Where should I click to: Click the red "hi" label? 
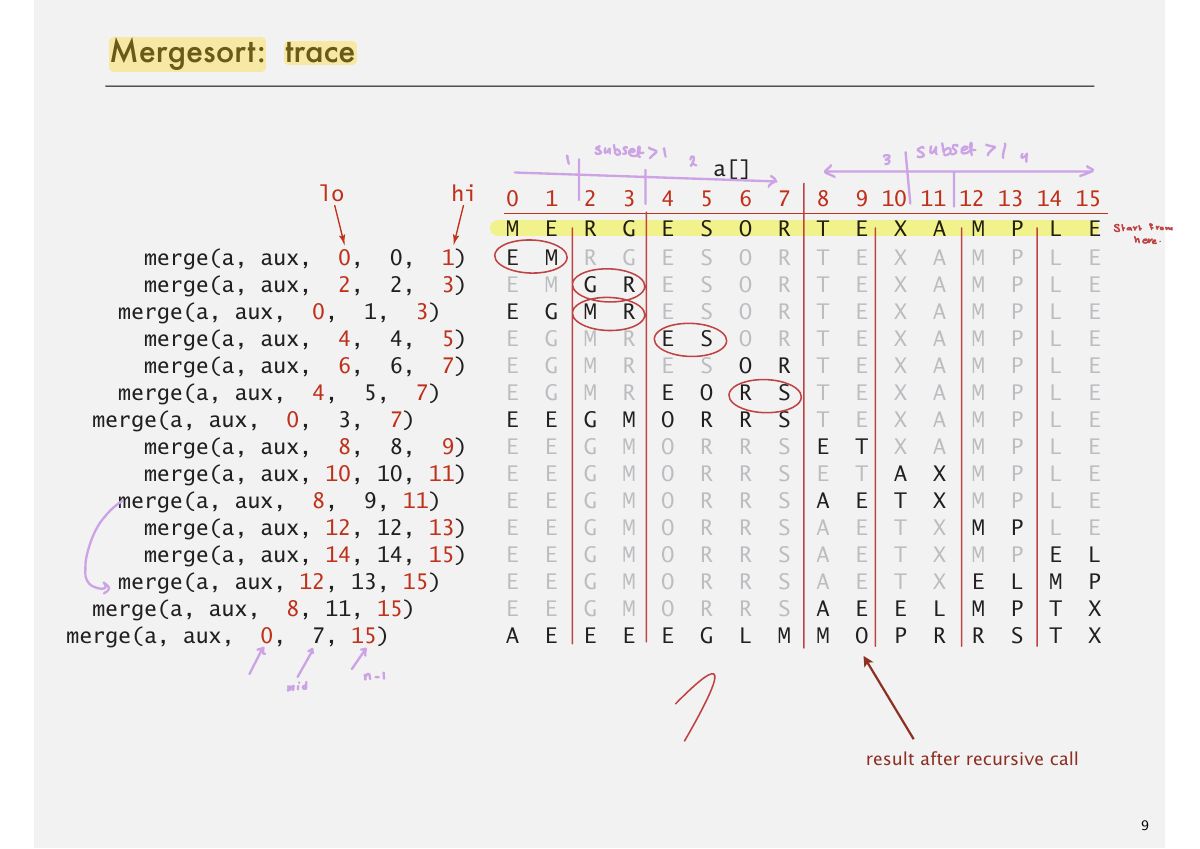(462, 193)
